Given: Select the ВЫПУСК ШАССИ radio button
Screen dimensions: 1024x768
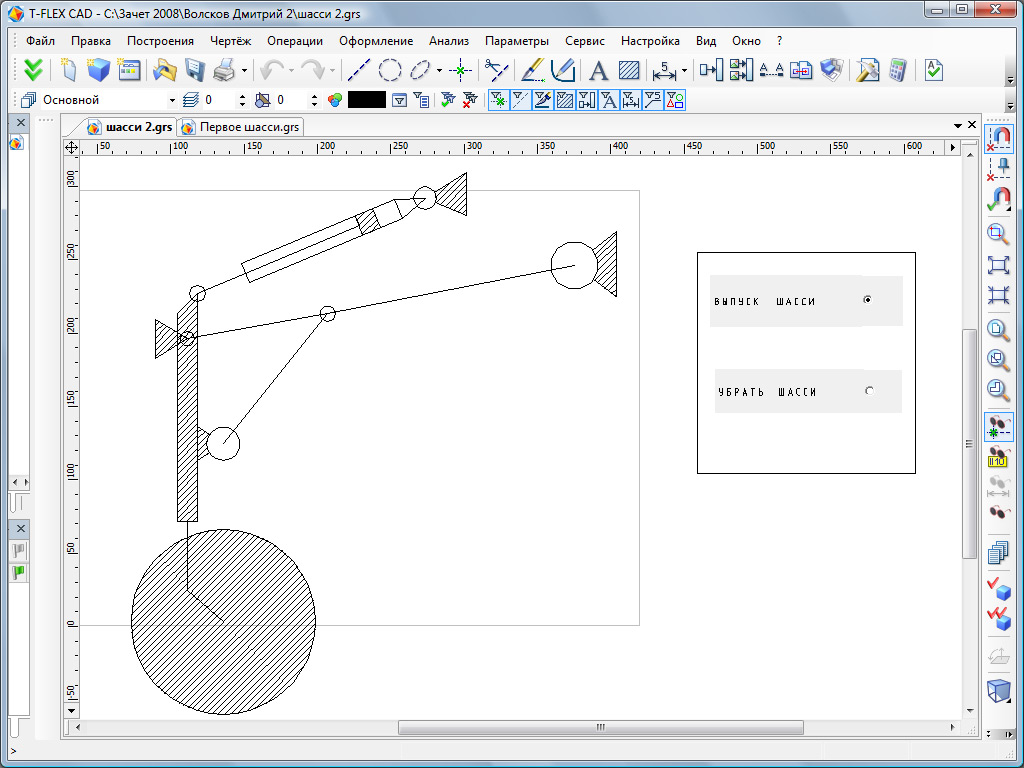Looking at the screenshot, I should tap(867, 300).
